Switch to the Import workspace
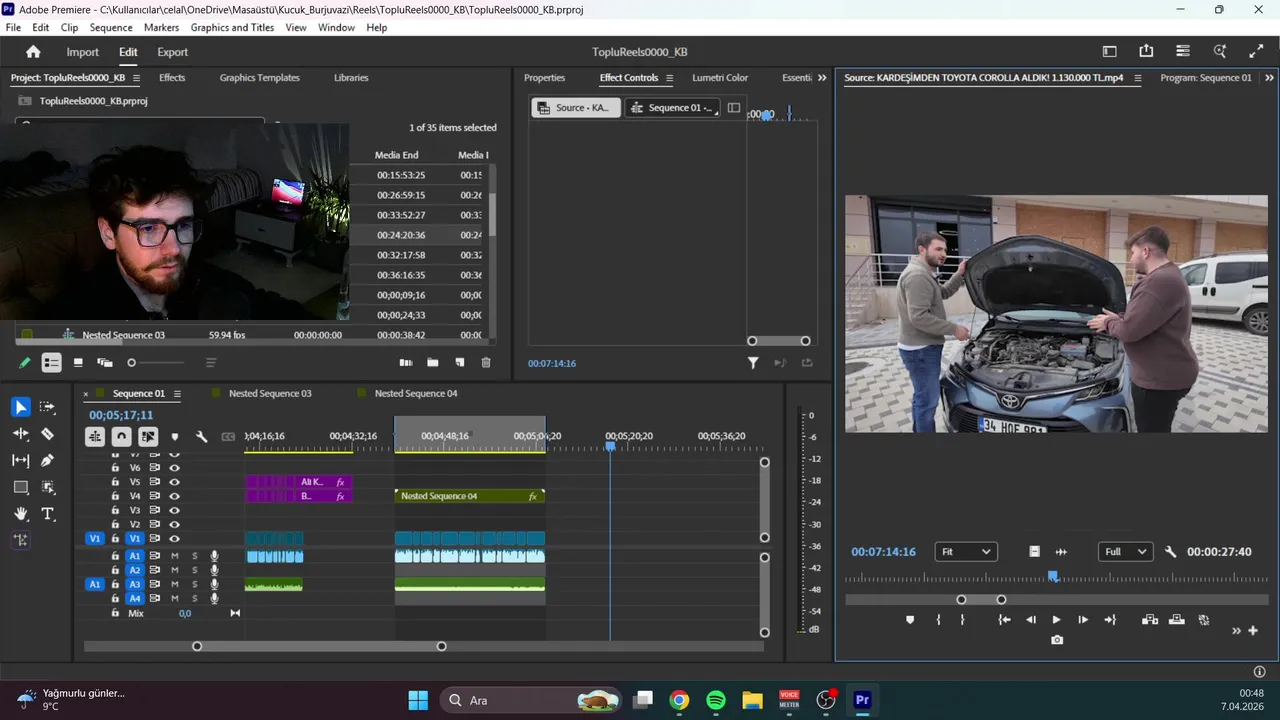This screenshot has height=720, width=1280. pyautogui.click(x=83, y=52)
